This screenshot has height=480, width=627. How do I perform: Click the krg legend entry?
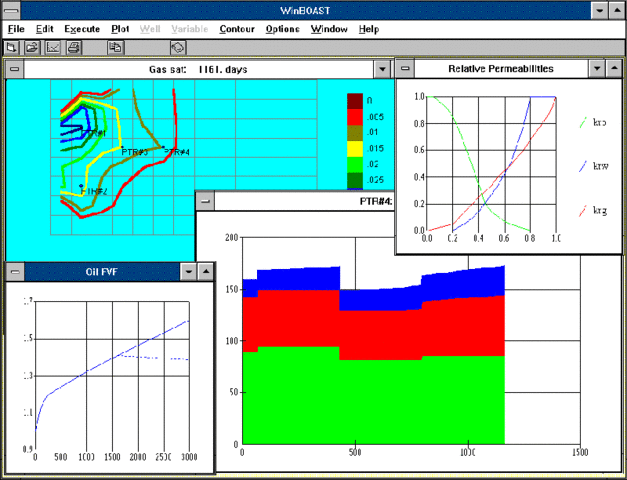pyautogui.click(x=593, y=210)
